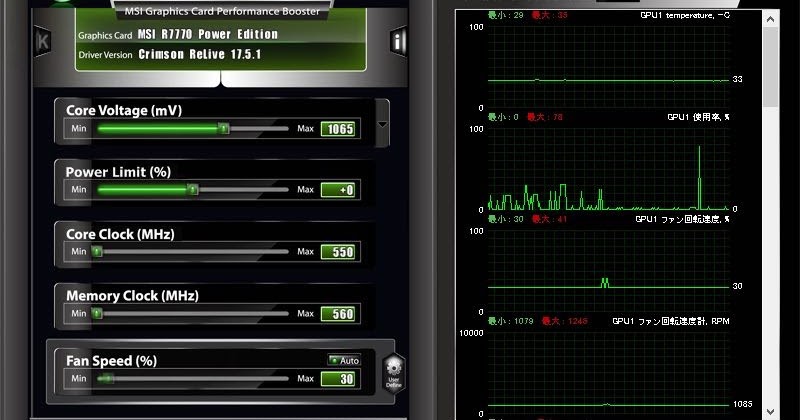
Task: Click the Core Clock slider handle
Action: tap(97, 251)
